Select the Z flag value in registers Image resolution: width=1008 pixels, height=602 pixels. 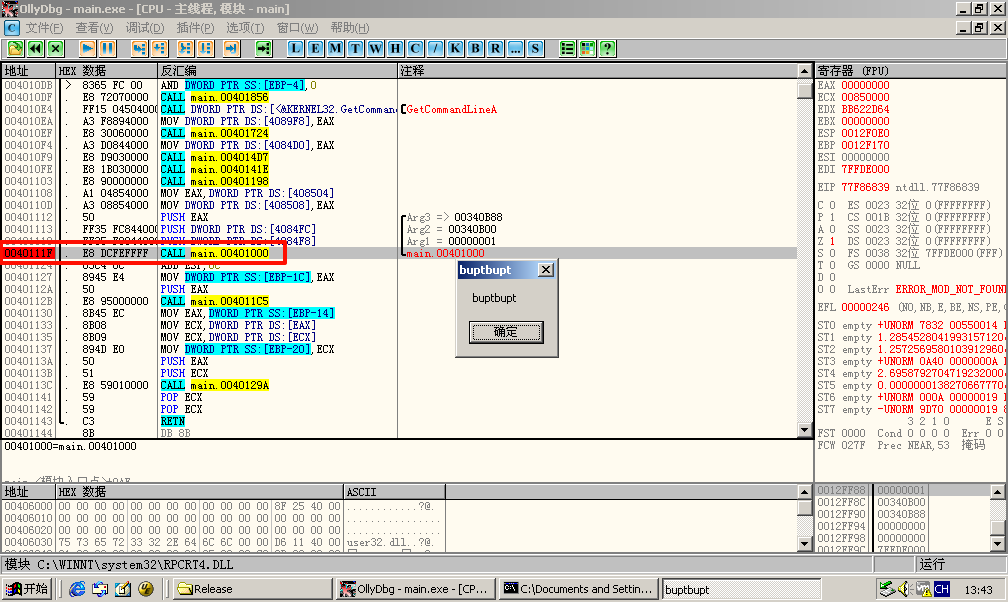(833, 241)
